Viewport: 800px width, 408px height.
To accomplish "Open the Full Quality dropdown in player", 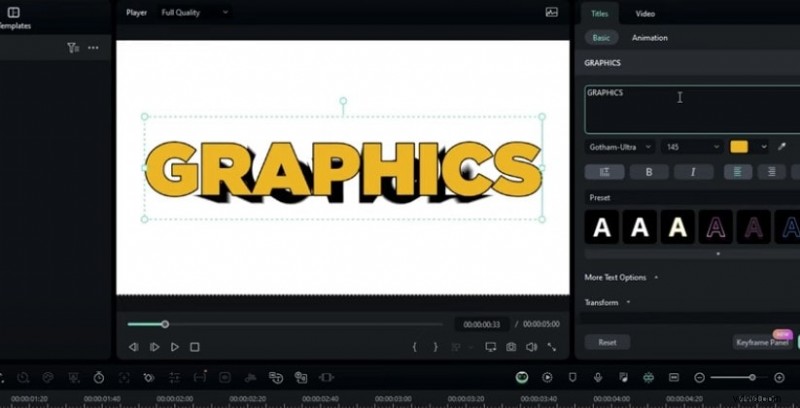I will [195, 12].
